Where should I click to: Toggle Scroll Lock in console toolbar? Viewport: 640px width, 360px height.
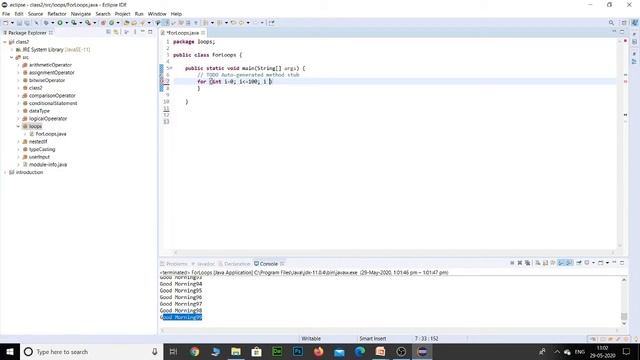[545, 263]
